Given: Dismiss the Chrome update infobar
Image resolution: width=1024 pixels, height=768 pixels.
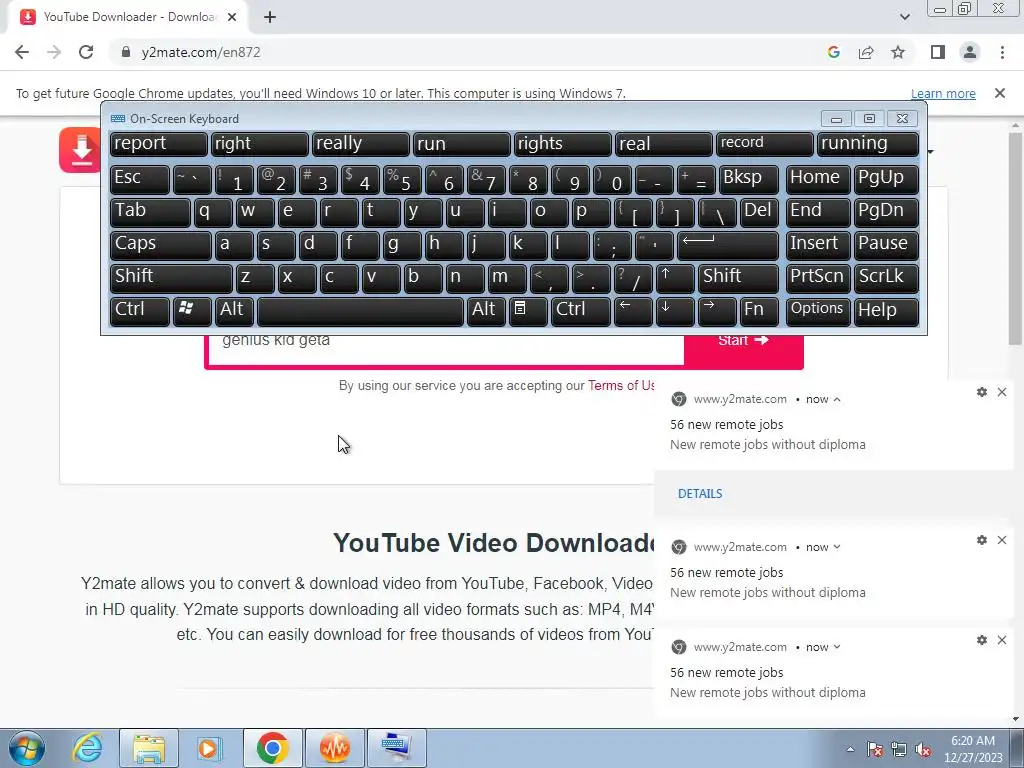Looking at the screenshot, I should (1000, 93).
